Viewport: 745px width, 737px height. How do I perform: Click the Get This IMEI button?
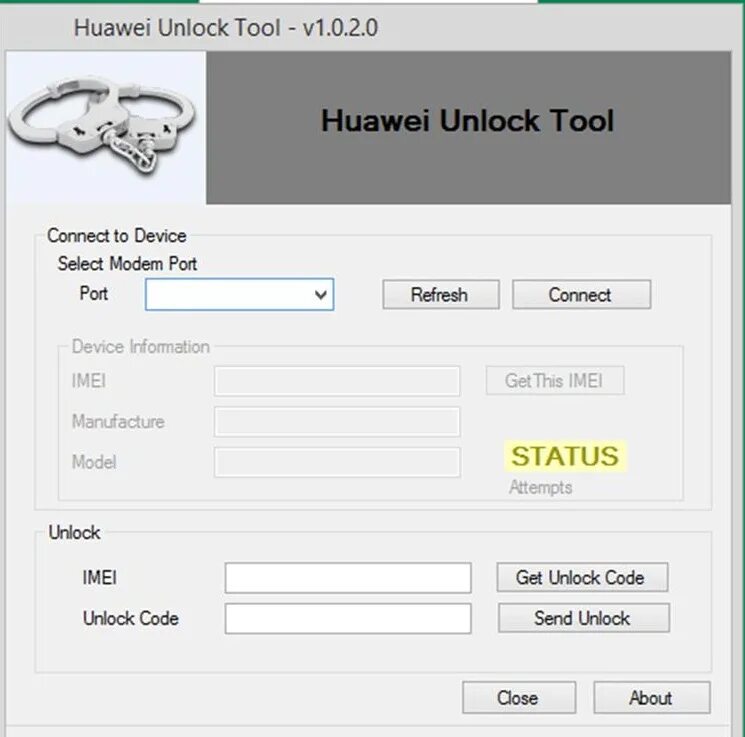(x=554, y=380)
